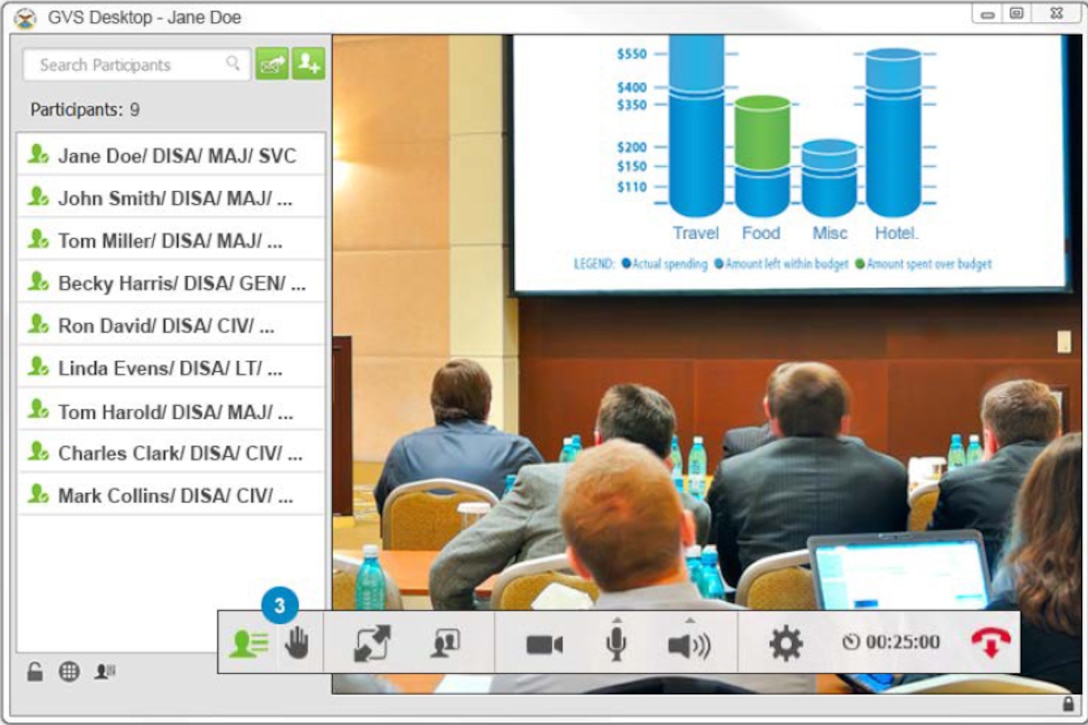Toggle the participants list panel
Viewport: 1088px width, 725px height.
click(x=247, y=644)
